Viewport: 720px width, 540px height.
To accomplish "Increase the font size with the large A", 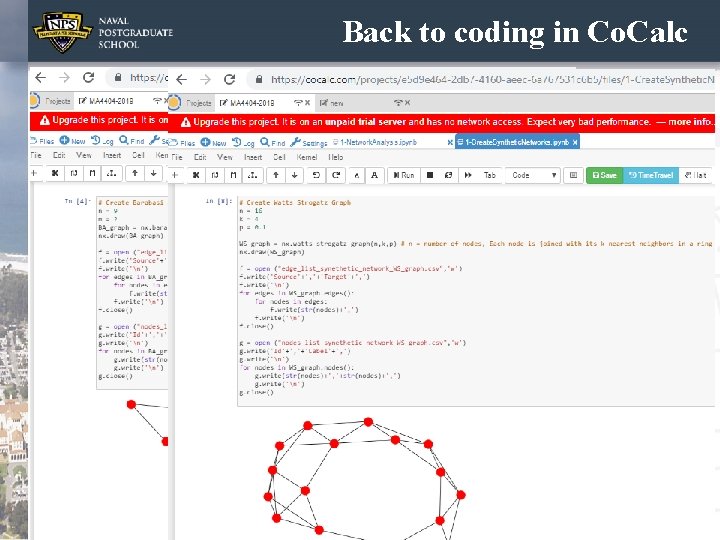I will [375, 175].
